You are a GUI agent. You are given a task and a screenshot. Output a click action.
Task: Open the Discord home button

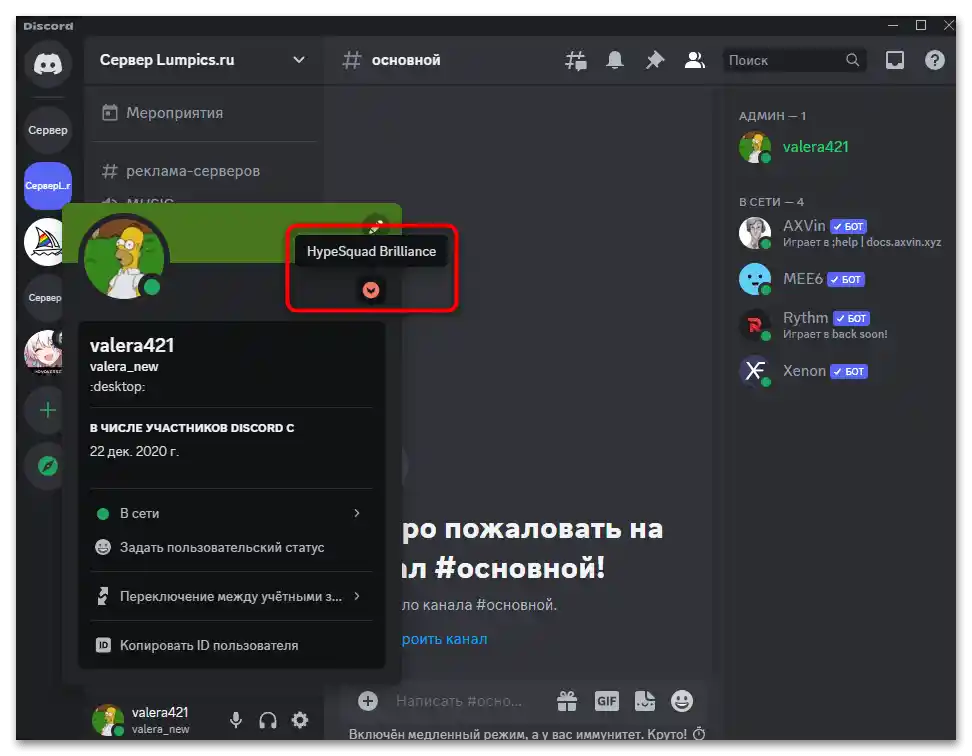click(47, 65)
